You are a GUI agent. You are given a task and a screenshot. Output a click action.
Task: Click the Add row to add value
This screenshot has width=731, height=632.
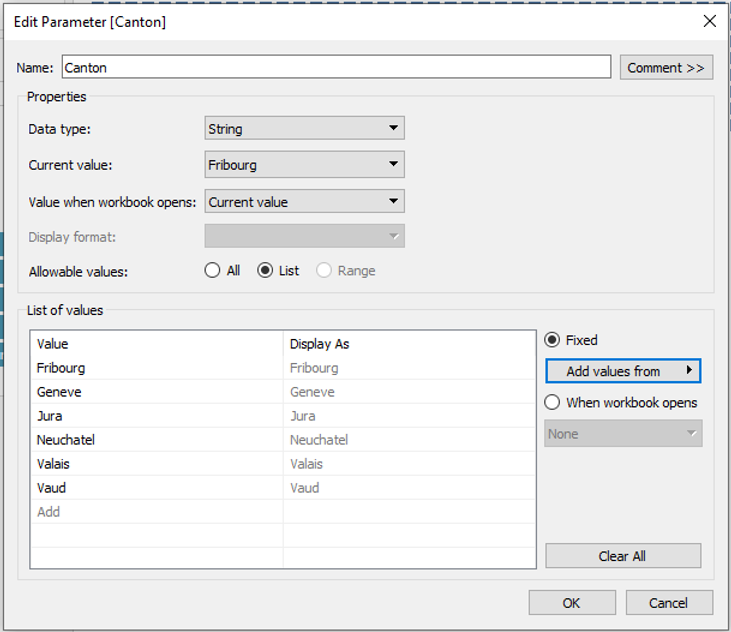(x=157, y=512)
